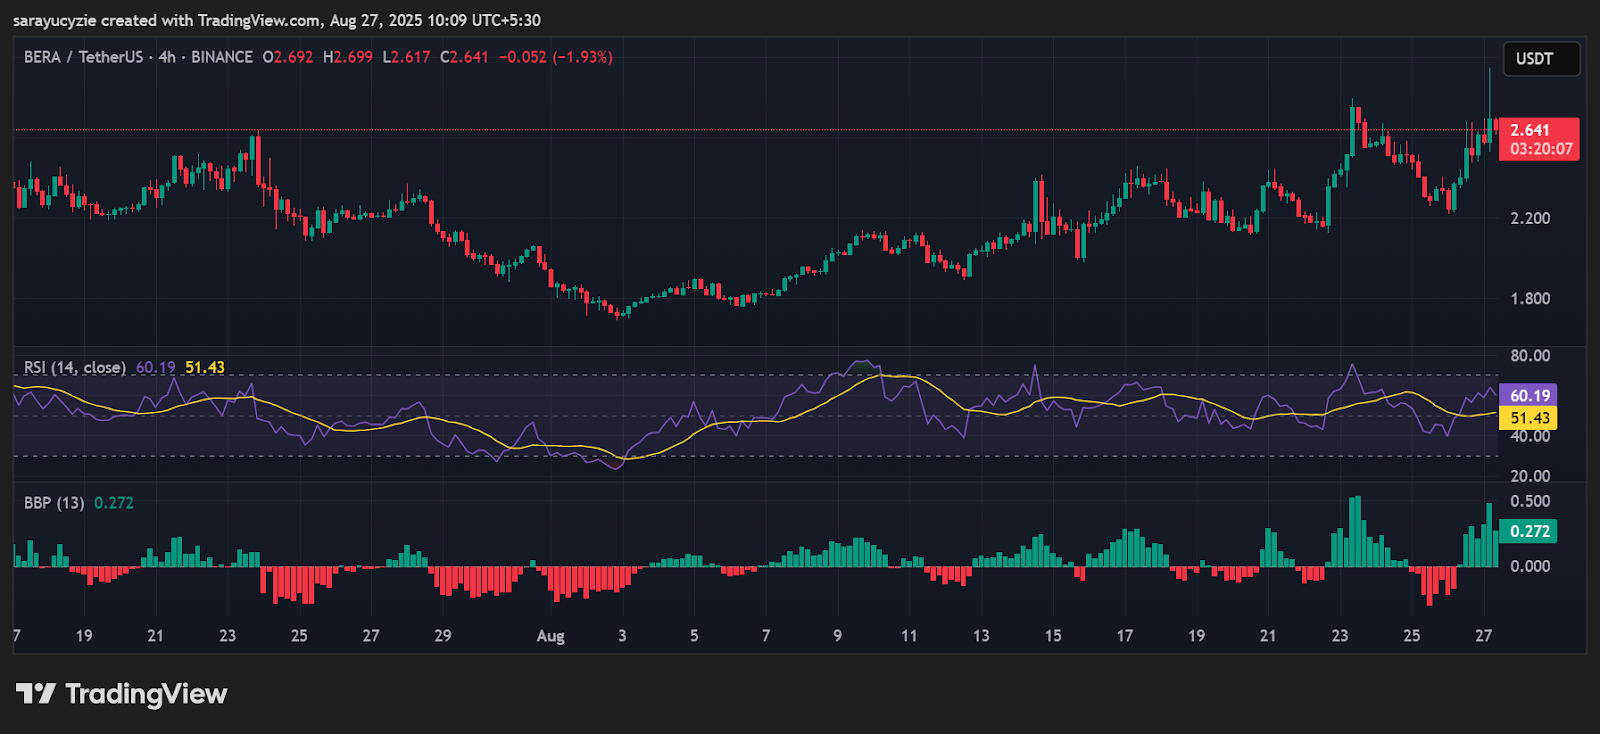Click date 3 on the time axis
1600x734 pixels.
[x=622, y=636]
